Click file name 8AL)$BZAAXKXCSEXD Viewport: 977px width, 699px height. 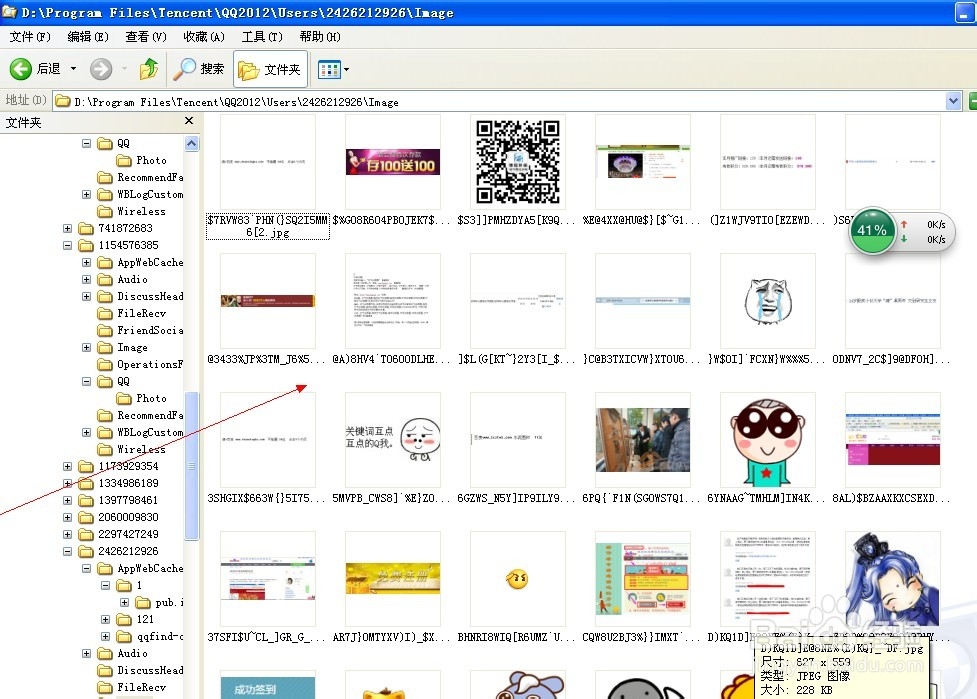point(891,498)
